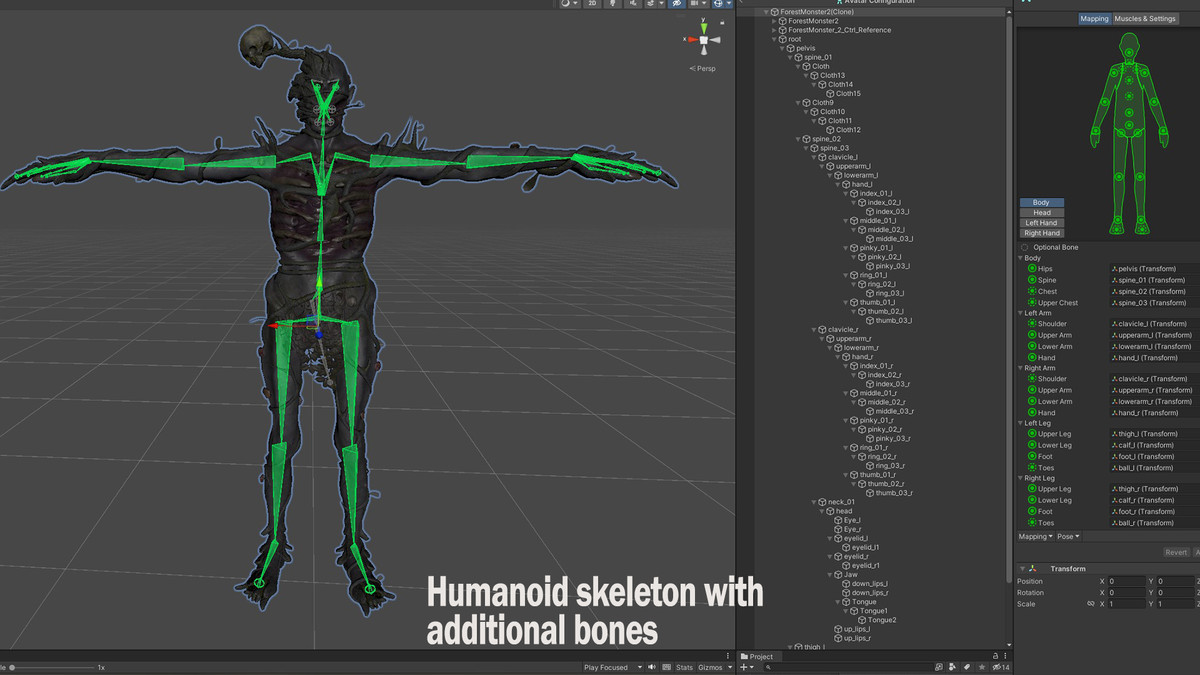Switch to Mapping tab
Viewport: 1200px width, 675px height.
(x=1095, y=18)
